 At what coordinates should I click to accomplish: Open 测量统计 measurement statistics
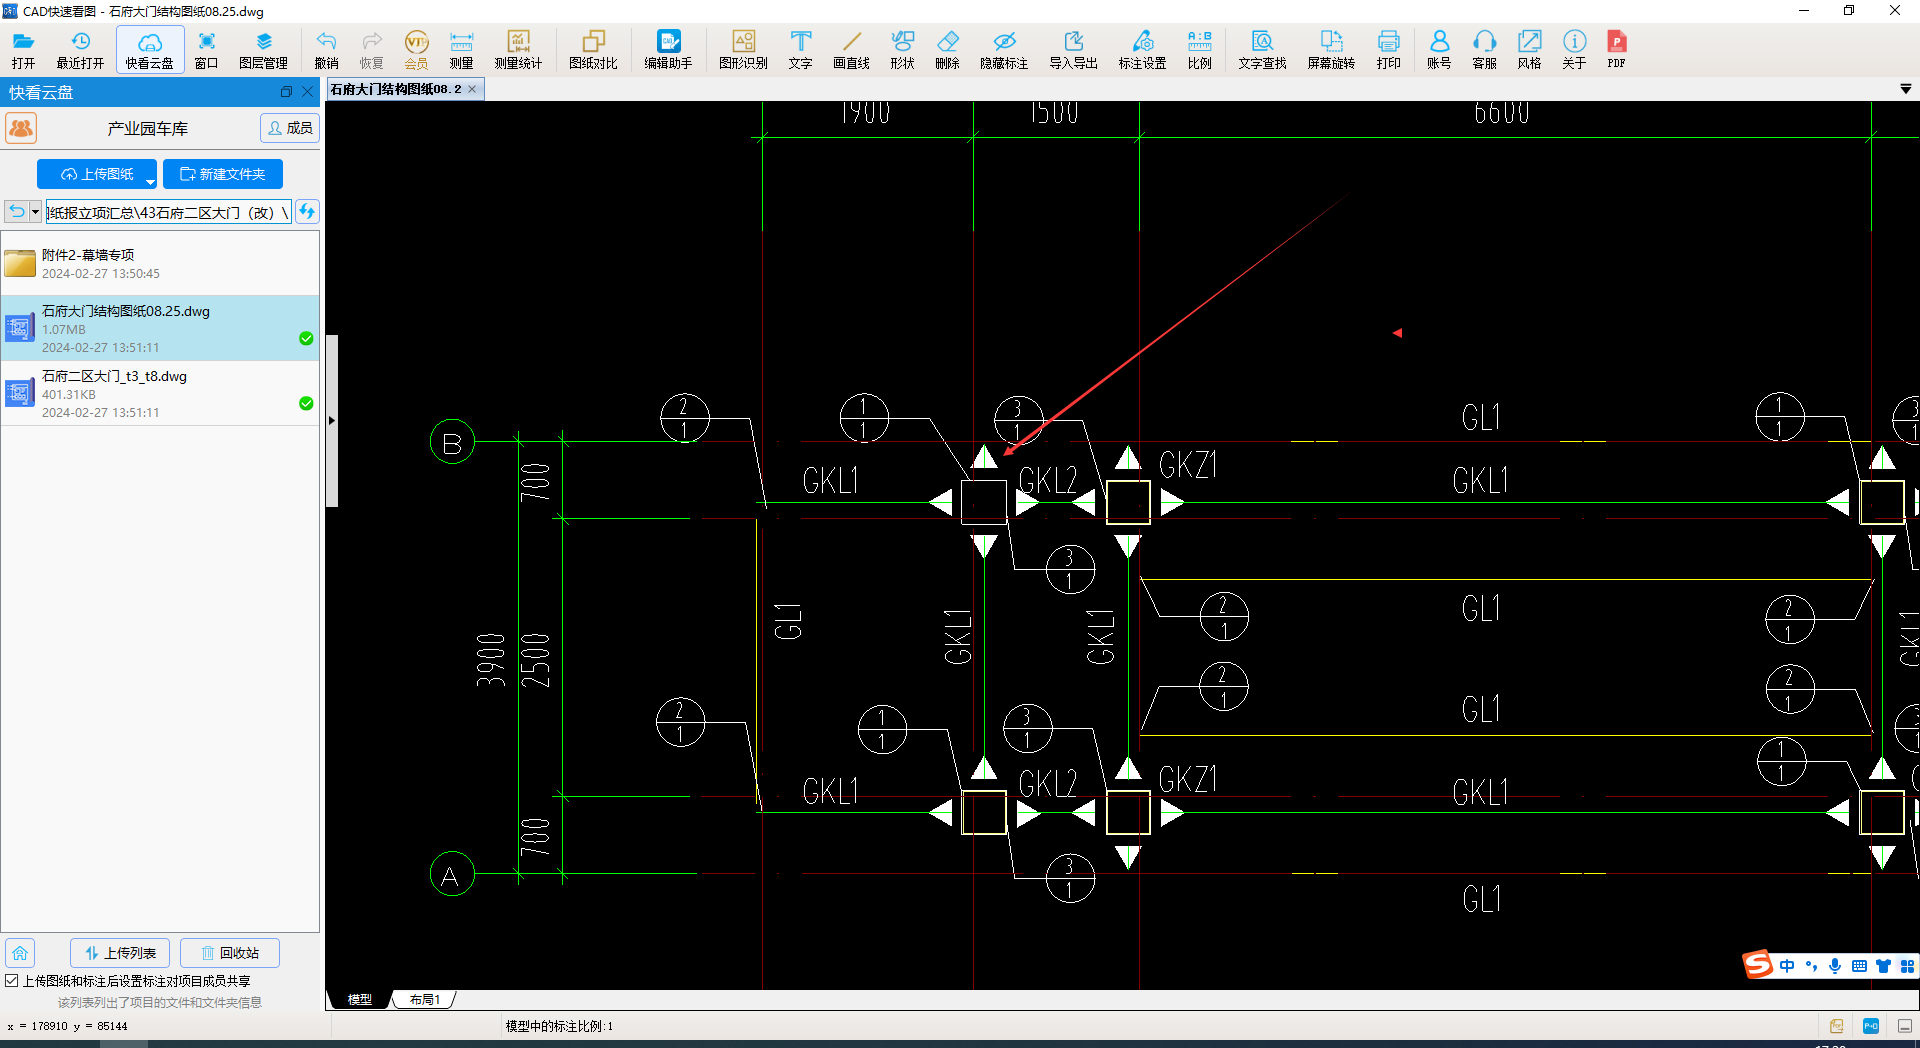[518, 49]
